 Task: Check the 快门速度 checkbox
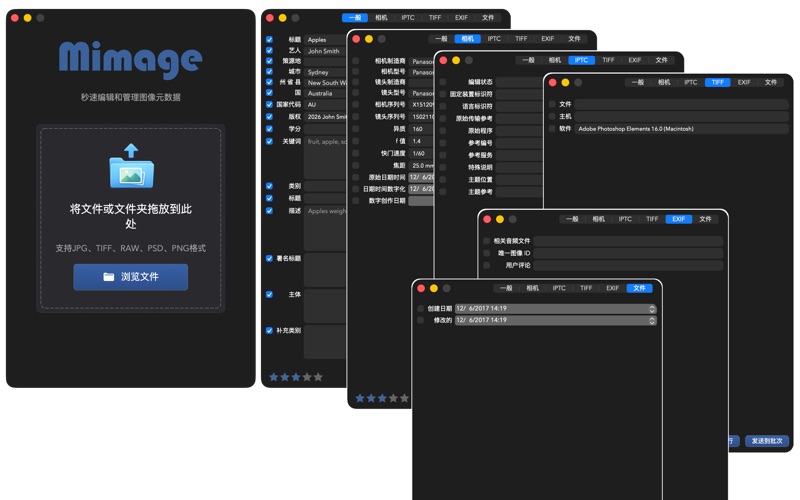pos(356,153)
